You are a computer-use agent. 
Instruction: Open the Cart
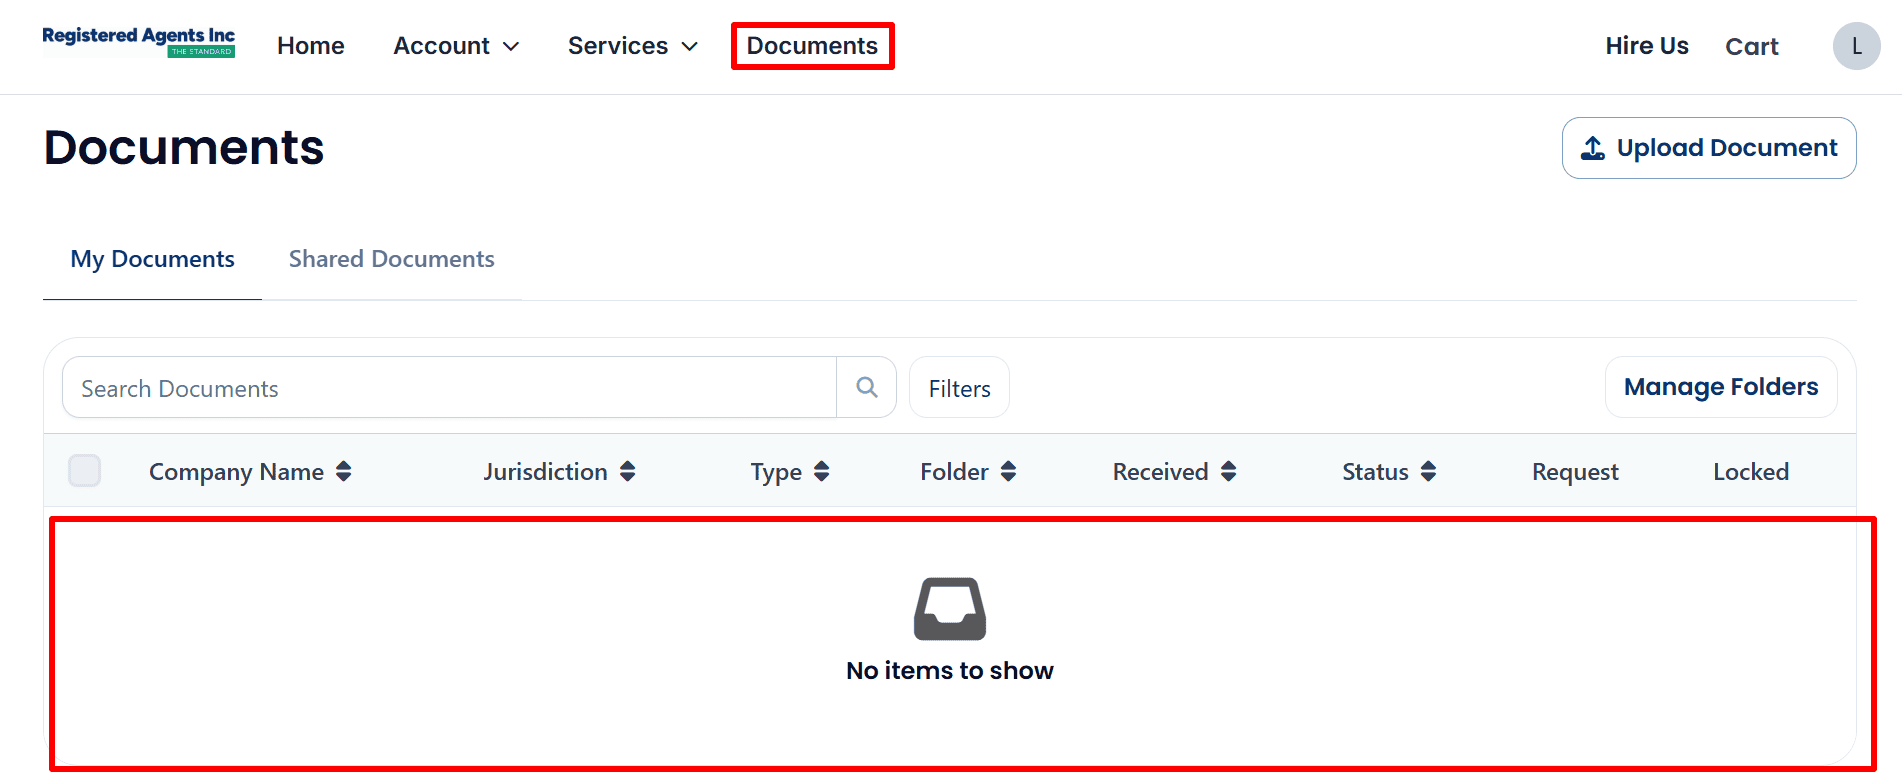(x=1752, y=46)
